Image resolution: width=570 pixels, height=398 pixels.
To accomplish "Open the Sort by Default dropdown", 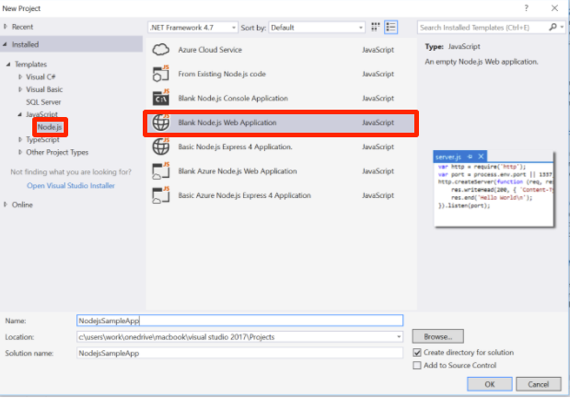I will coord(317,28).
